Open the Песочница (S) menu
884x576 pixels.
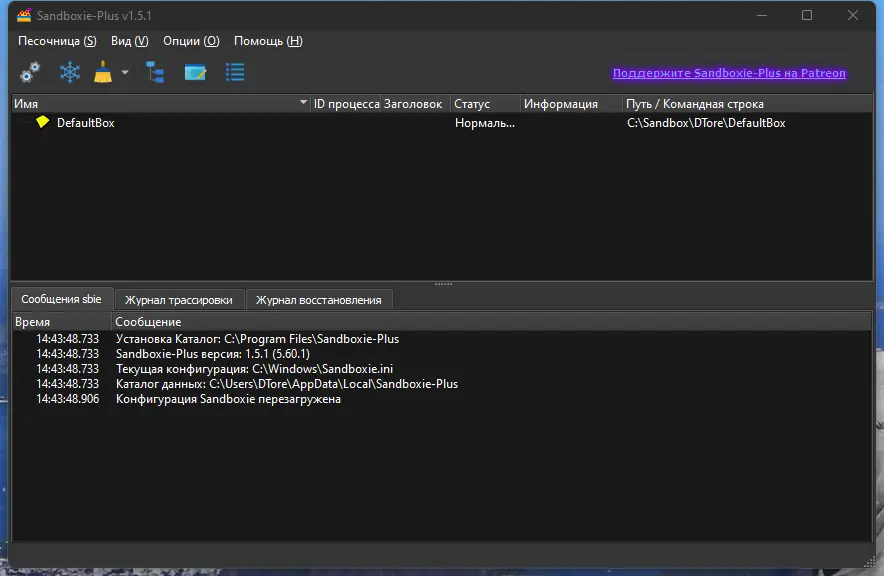click(x=57, y=41)
